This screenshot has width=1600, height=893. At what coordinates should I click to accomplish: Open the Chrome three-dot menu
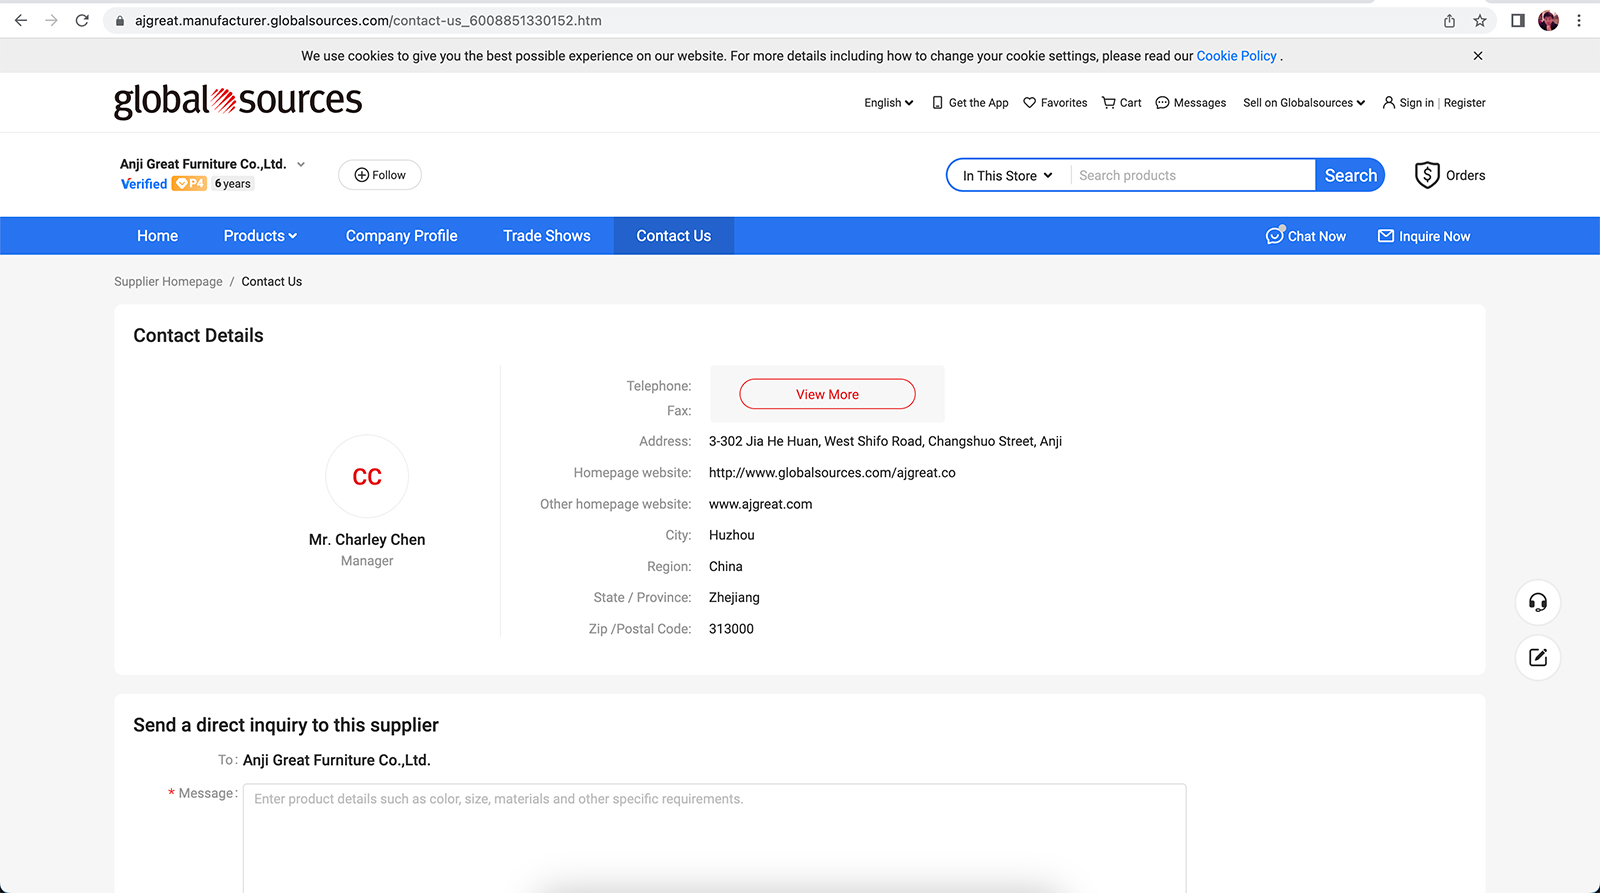[x=1579, y=20]
